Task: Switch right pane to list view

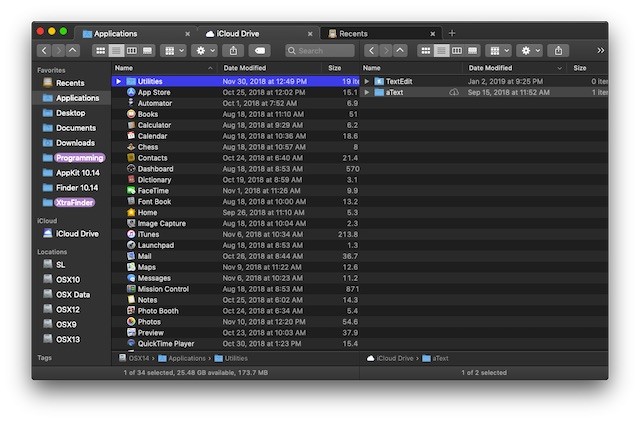Action: [x=441, y=51]
